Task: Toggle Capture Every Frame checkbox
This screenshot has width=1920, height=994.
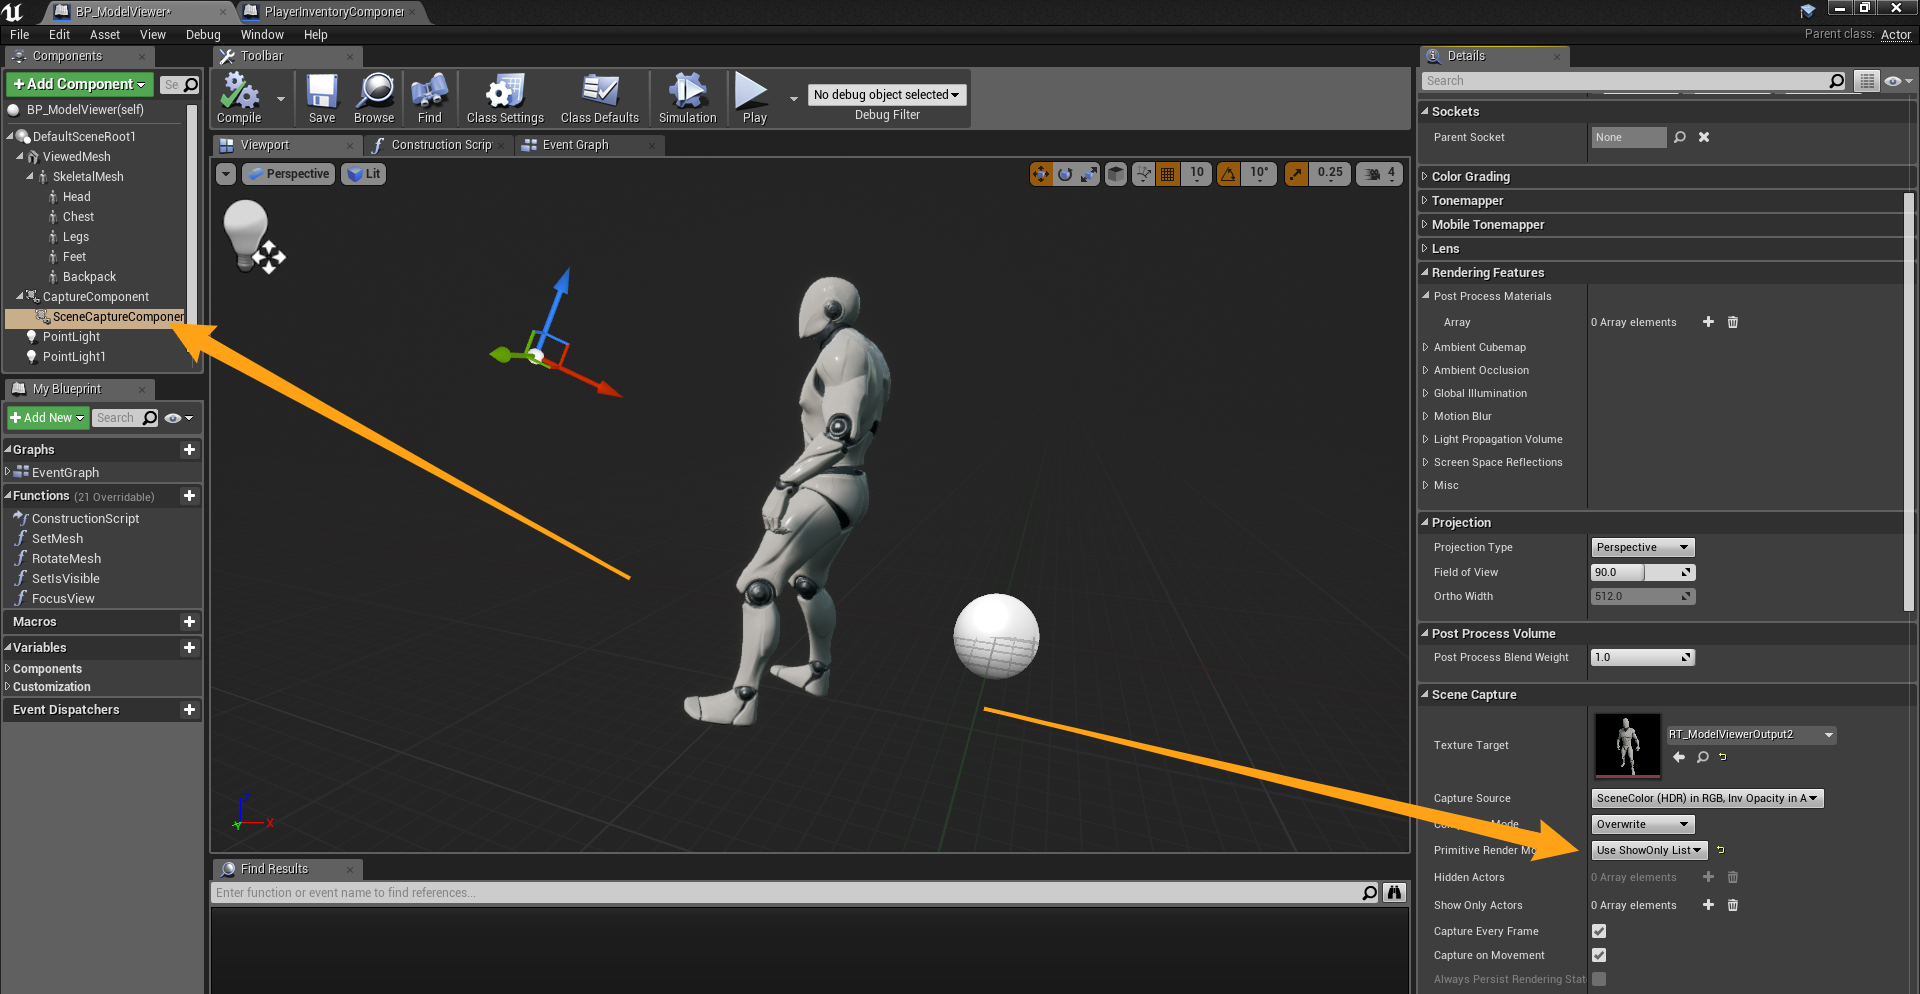Action: click(x=1599, y=931)
